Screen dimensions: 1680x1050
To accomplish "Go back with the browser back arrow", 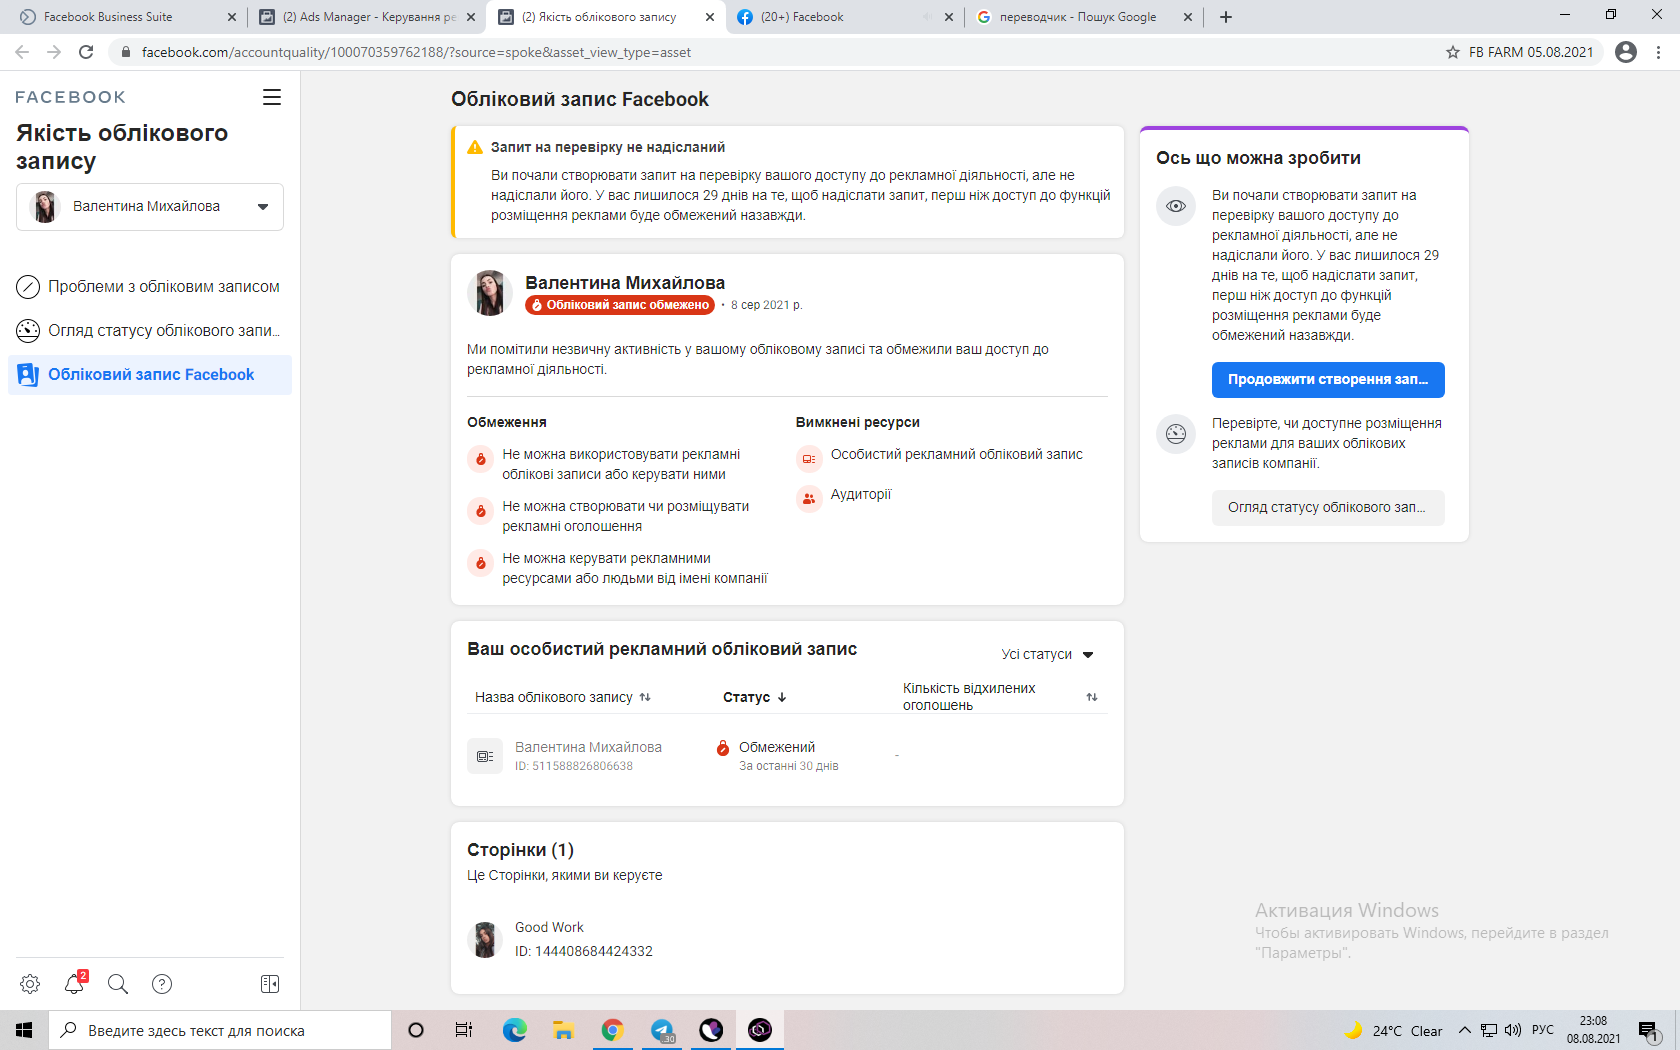I will [x=22, y=52].
